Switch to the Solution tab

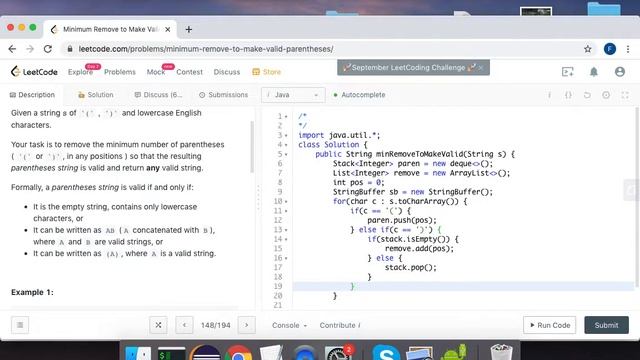coord(96,95)
